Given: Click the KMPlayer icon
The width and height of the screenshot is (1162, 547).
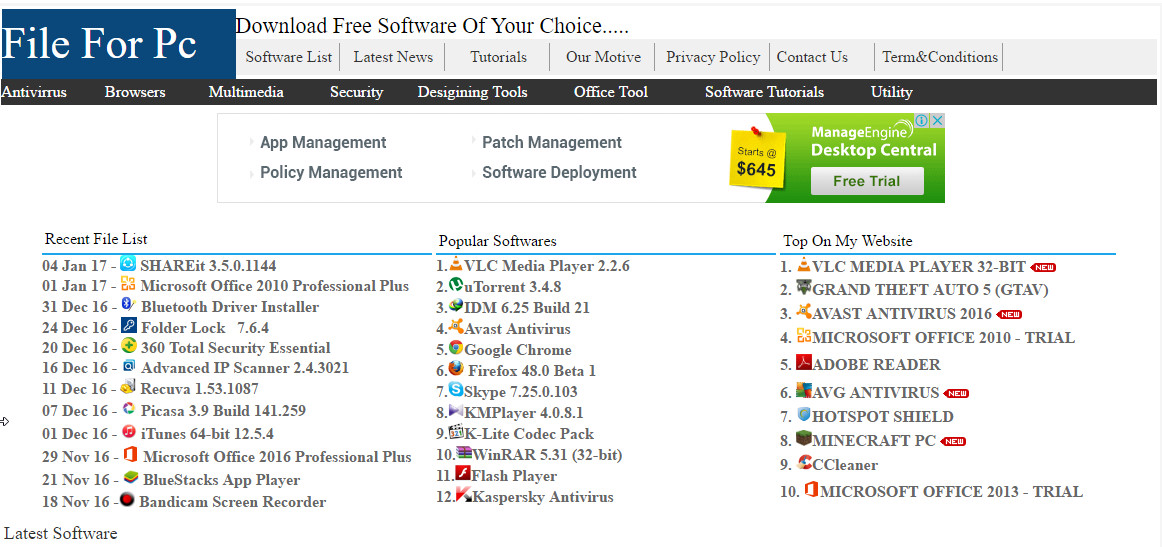Looking at the screenshot, I should (456, 410).
